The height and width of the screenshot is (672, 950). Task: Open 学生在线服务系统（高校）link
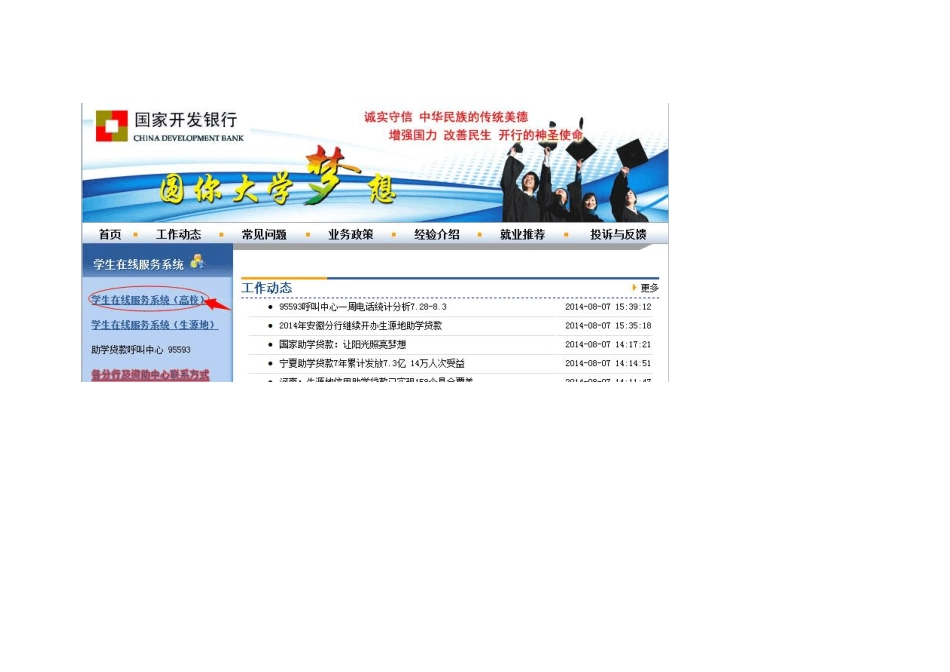148,300
